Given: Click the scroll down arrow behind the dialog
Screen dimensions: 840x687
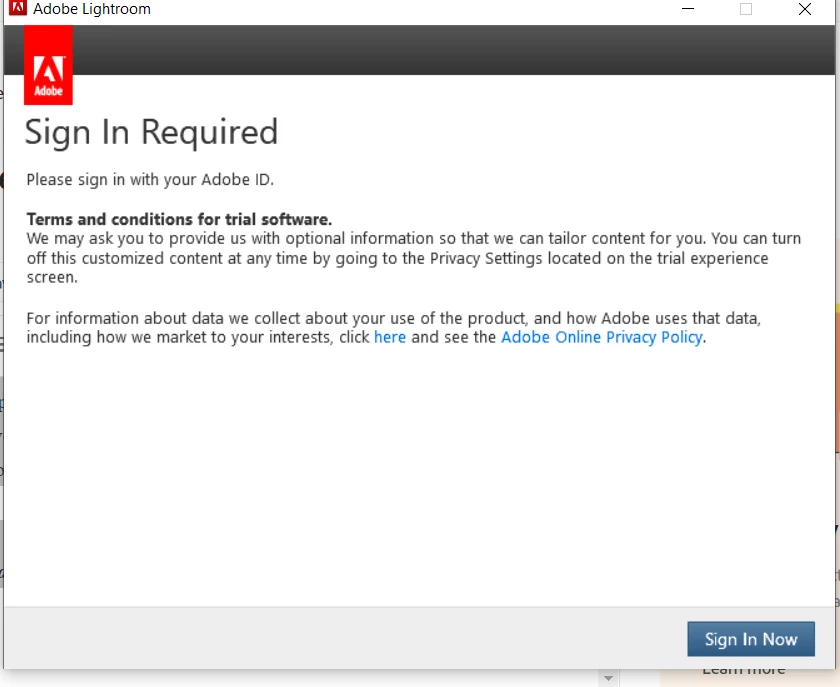Looking at the screenshot, I should click(x=608, y=678).
